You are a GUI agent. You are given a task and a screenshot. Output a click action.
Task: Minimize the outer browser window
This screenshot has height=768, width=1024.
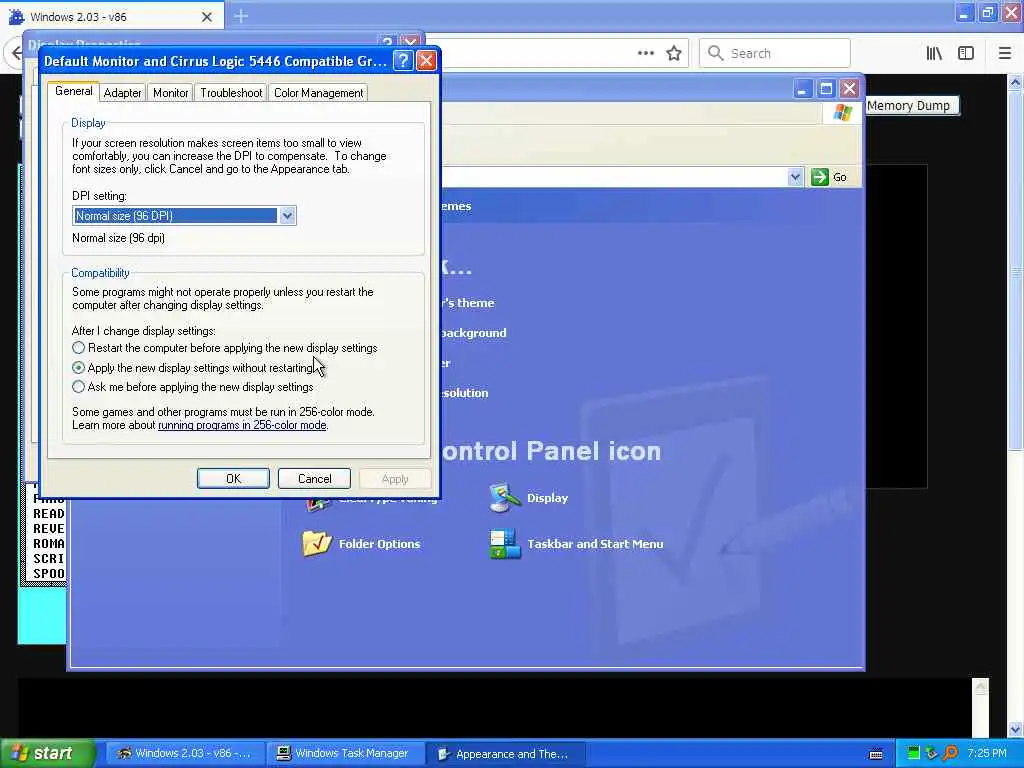tap(964, 13)
